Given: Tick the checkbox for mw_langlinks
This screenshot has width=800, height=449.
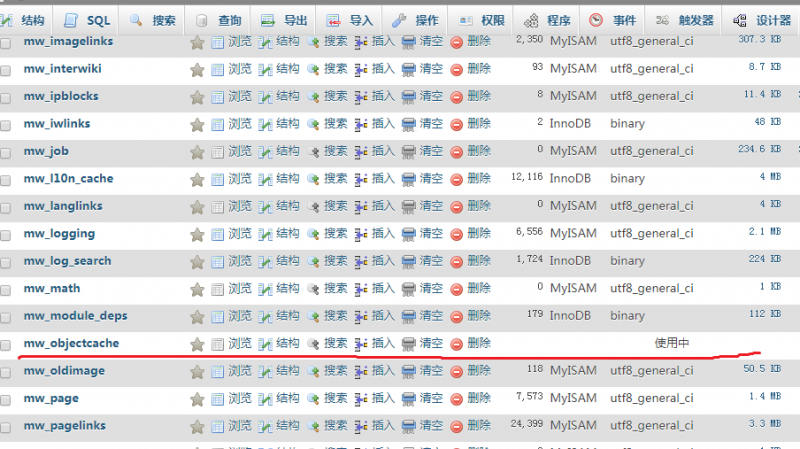Looking at the screenshot, I should coord(6,208).
